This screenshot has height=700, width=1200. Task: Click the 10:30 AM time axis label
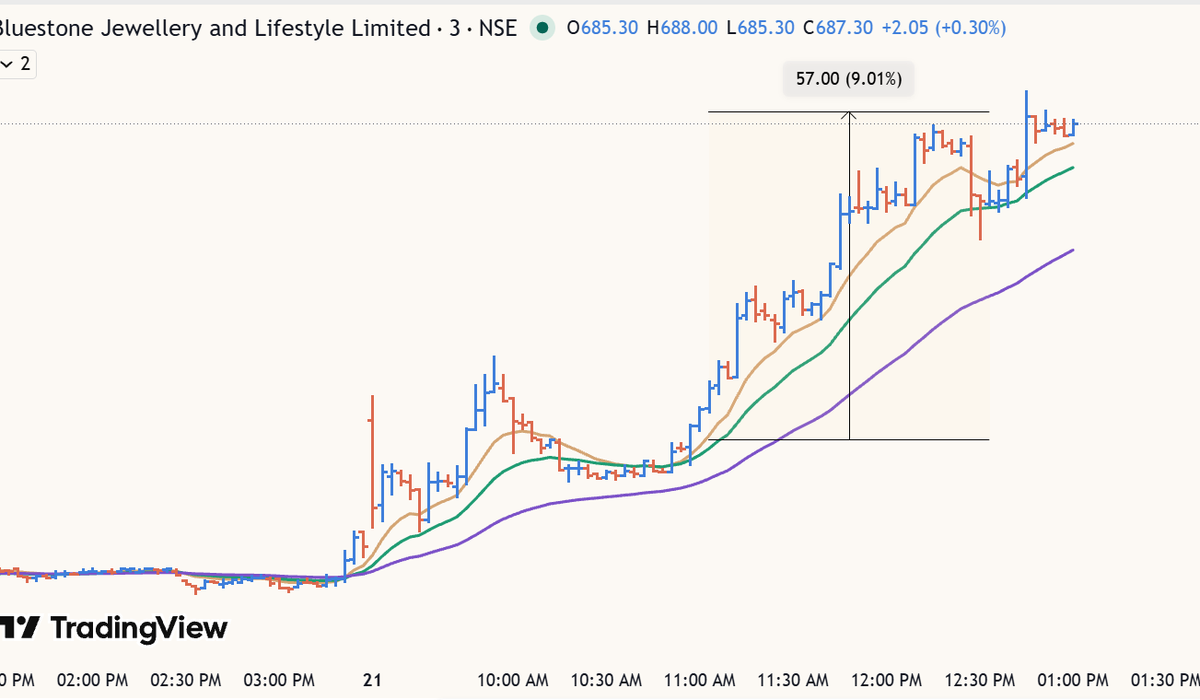pos(605,680)
